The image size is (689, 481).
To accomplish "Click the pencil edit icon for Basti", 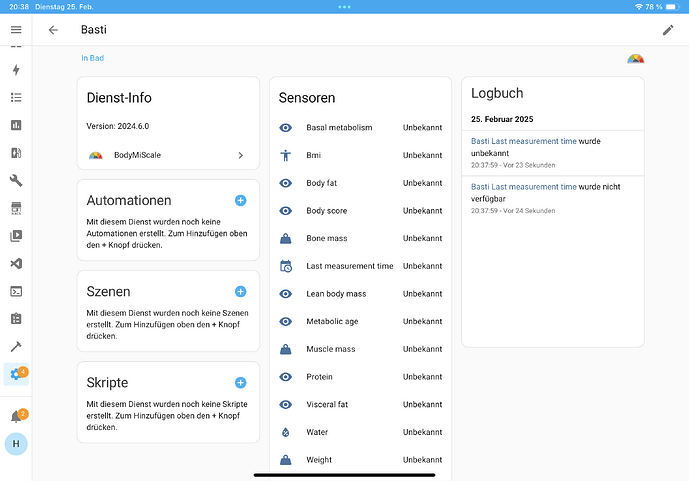I will [668, 30].
